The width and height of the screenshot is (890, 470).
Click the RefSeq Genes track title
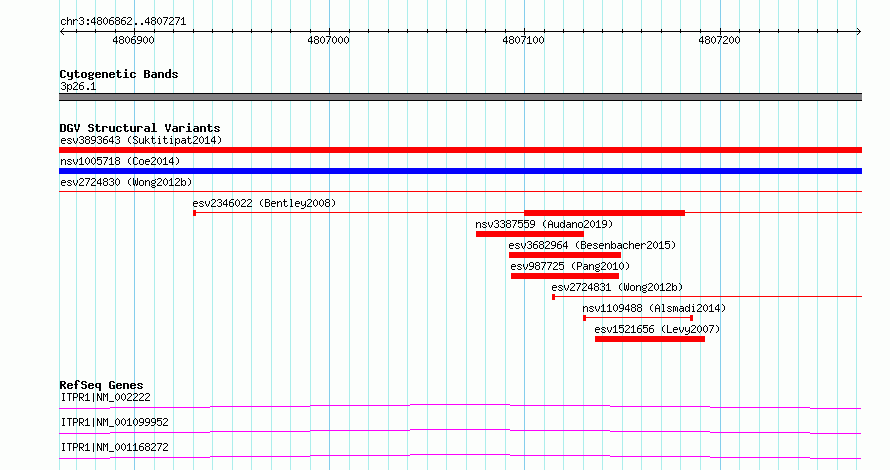tap(101, 385)
